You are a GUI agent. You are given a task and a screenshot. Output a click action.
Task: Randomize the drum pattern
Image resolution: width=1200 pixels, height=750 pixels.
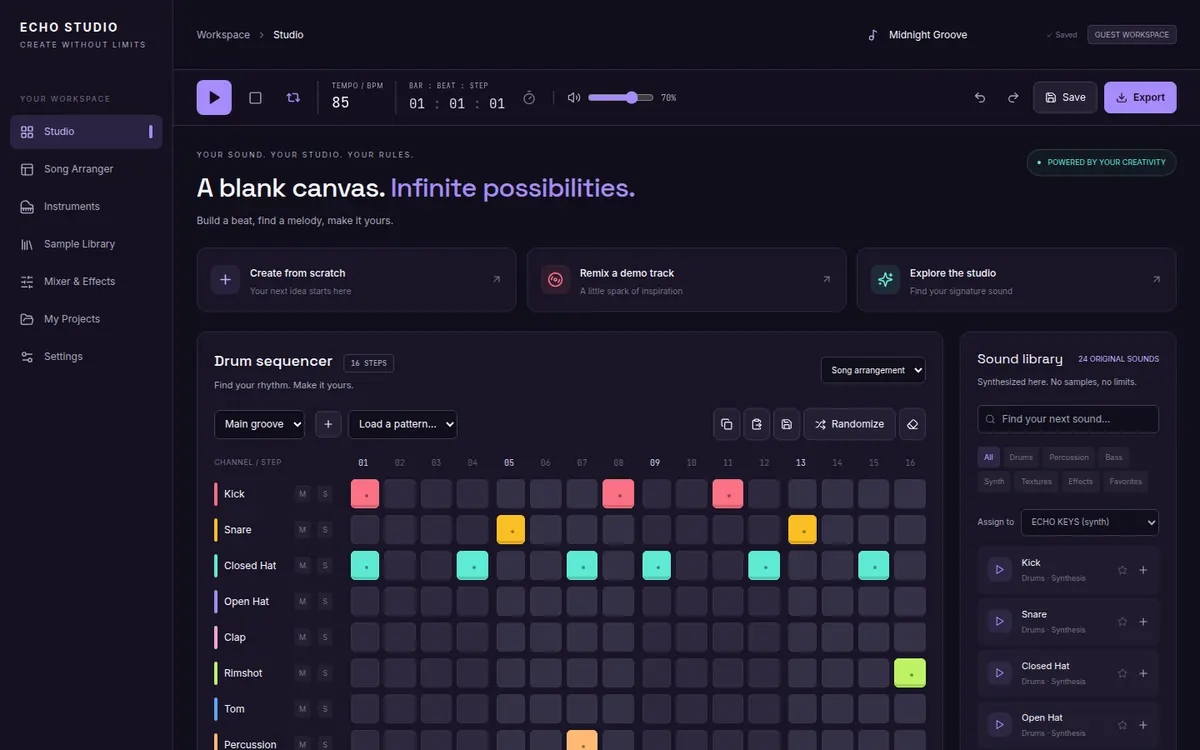(x=849, y=424)
